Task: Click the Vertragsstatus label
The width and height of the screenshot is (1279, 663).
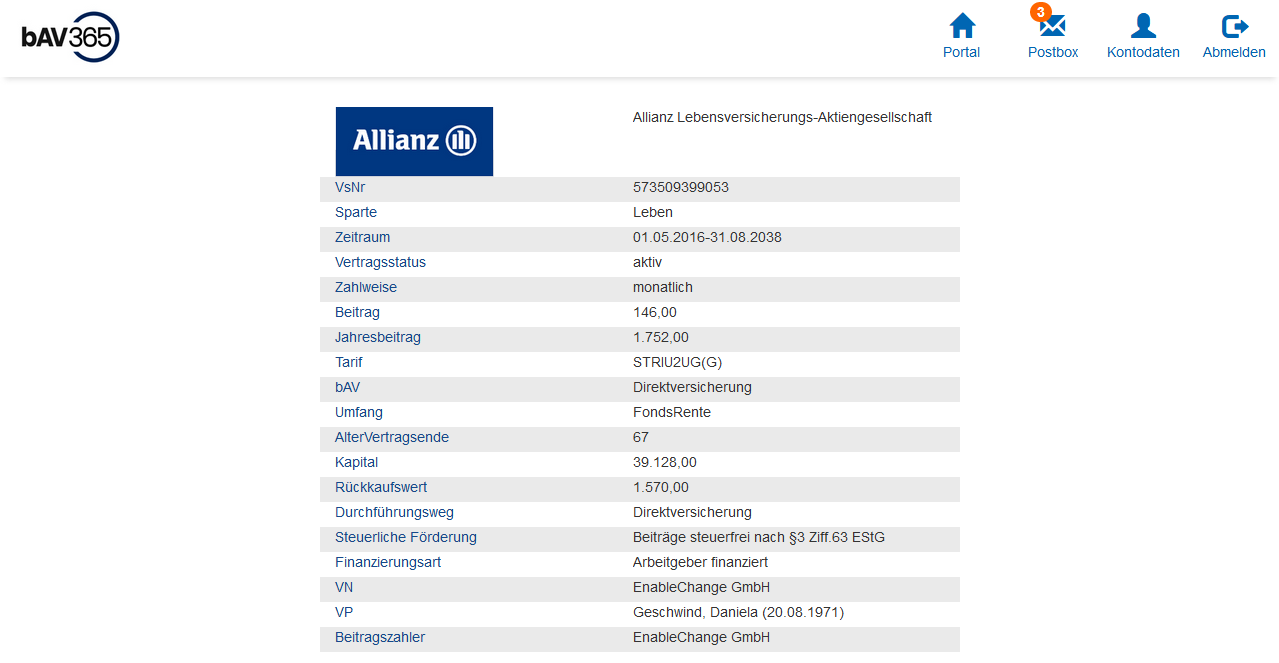Action: 380,263
